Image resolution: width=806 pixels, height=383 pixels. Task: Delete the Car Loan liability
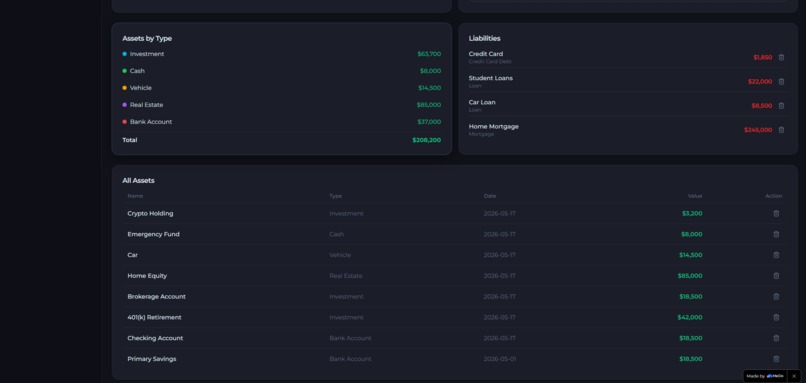(781, 106)
